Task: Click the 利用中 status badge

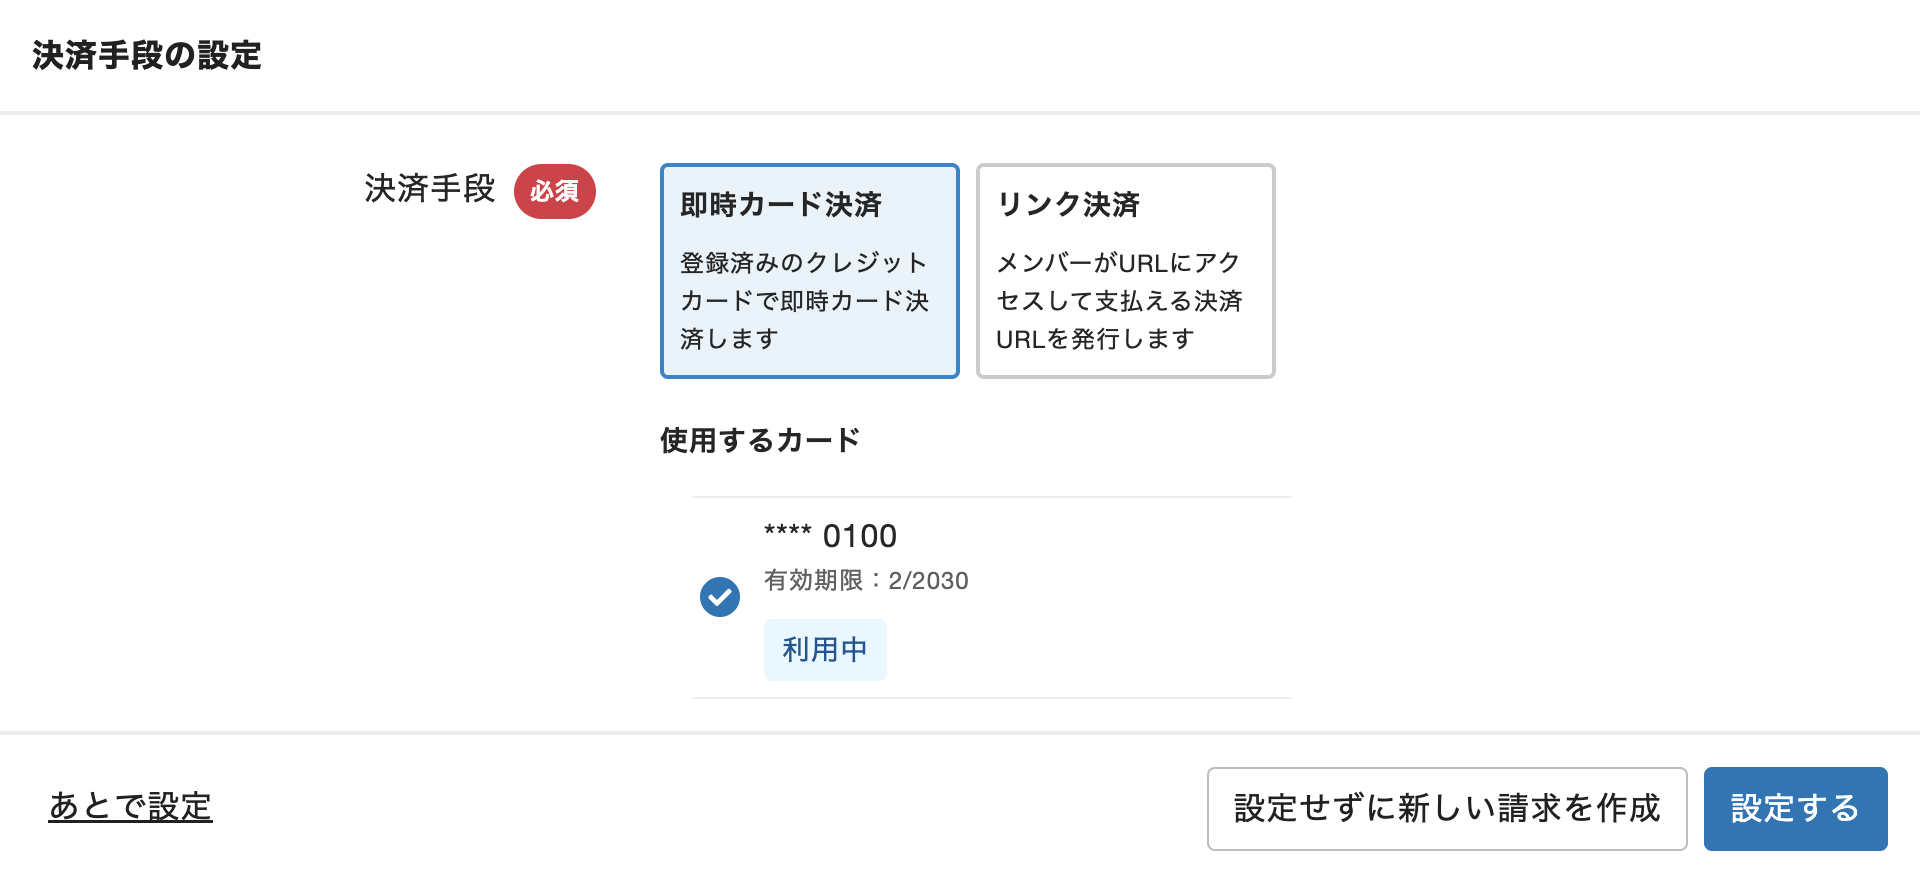Action: pos(824,649)
